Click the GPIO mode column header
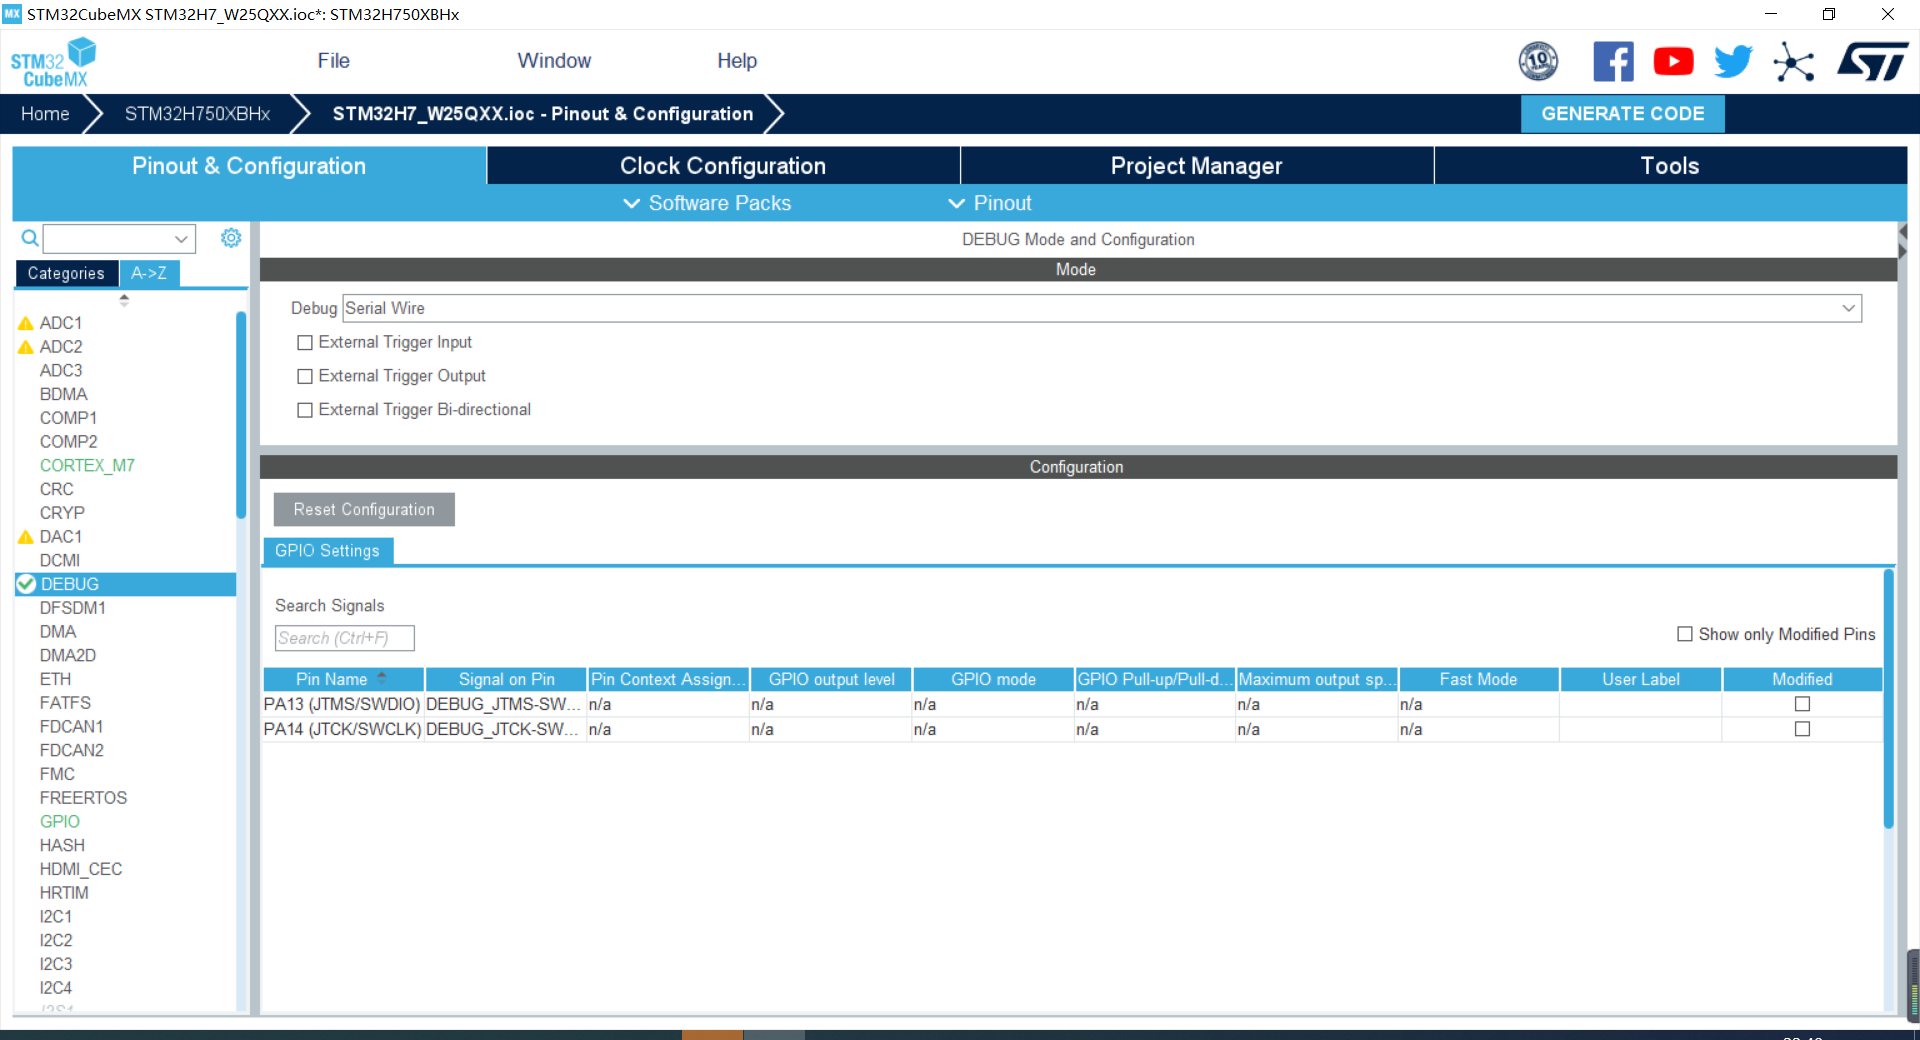 coord(993,679)
